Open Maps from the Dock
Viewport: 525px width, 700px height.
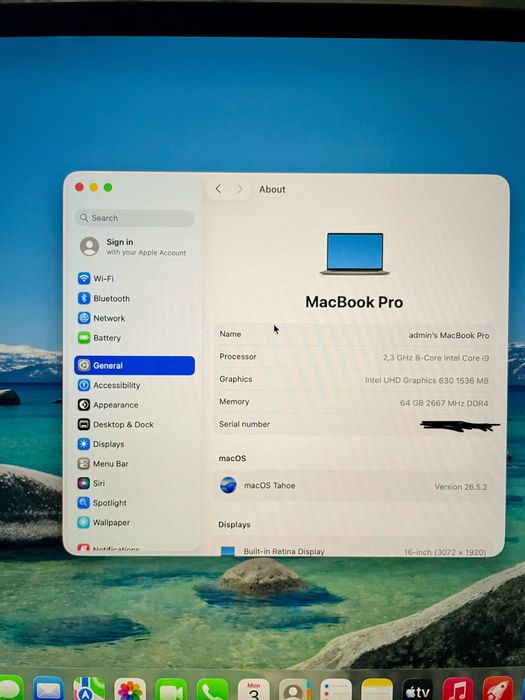coord(89,689)
